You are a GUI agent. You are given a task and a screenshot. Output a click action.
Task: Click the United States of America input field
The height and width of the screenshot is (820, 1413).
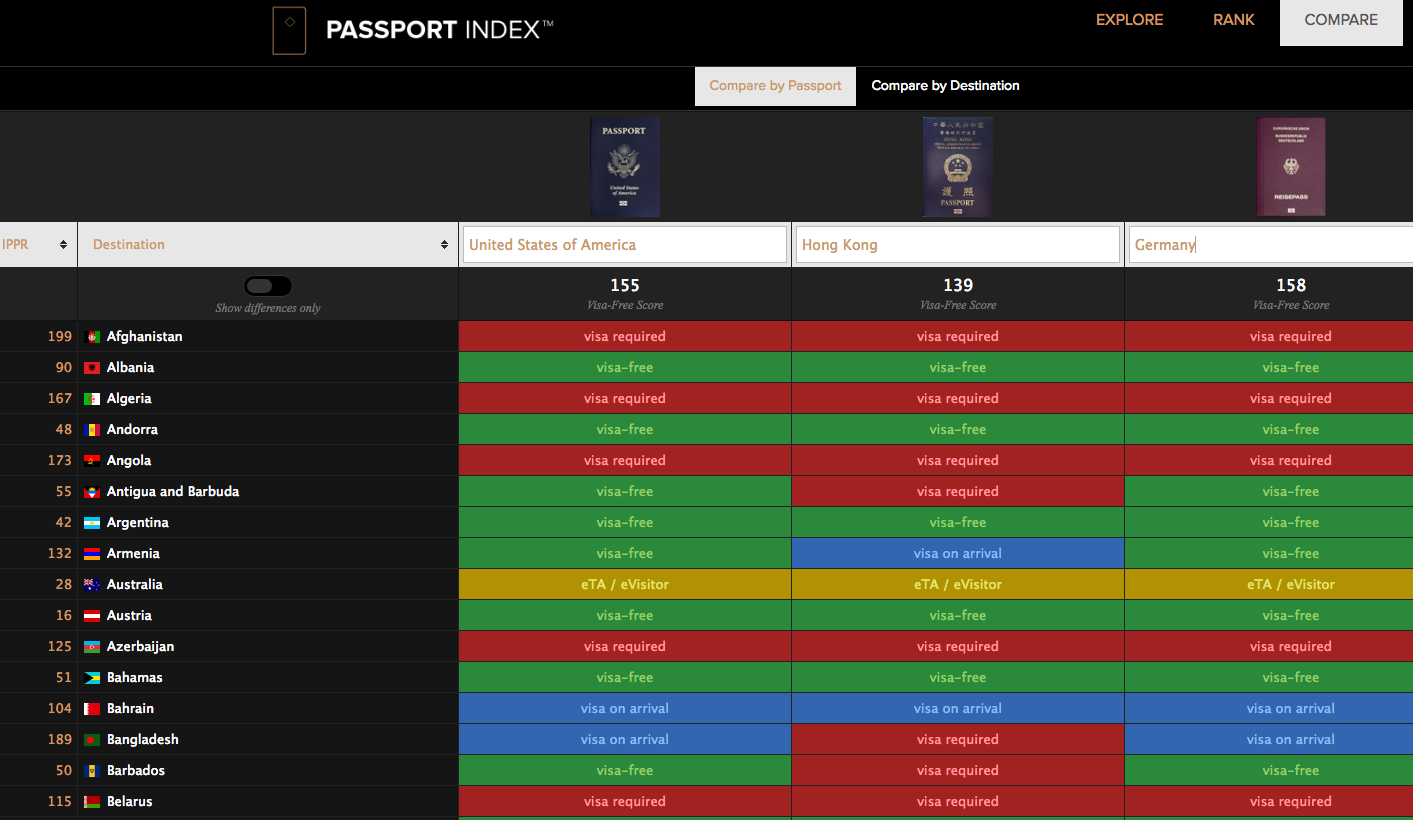tap(625, 245)
